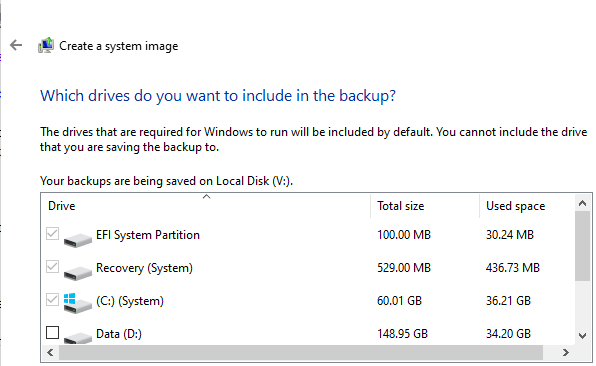This screenshot has height=366, width=596.
Task: Click the 36.21 GB used space value
Action: pos(508,301)
